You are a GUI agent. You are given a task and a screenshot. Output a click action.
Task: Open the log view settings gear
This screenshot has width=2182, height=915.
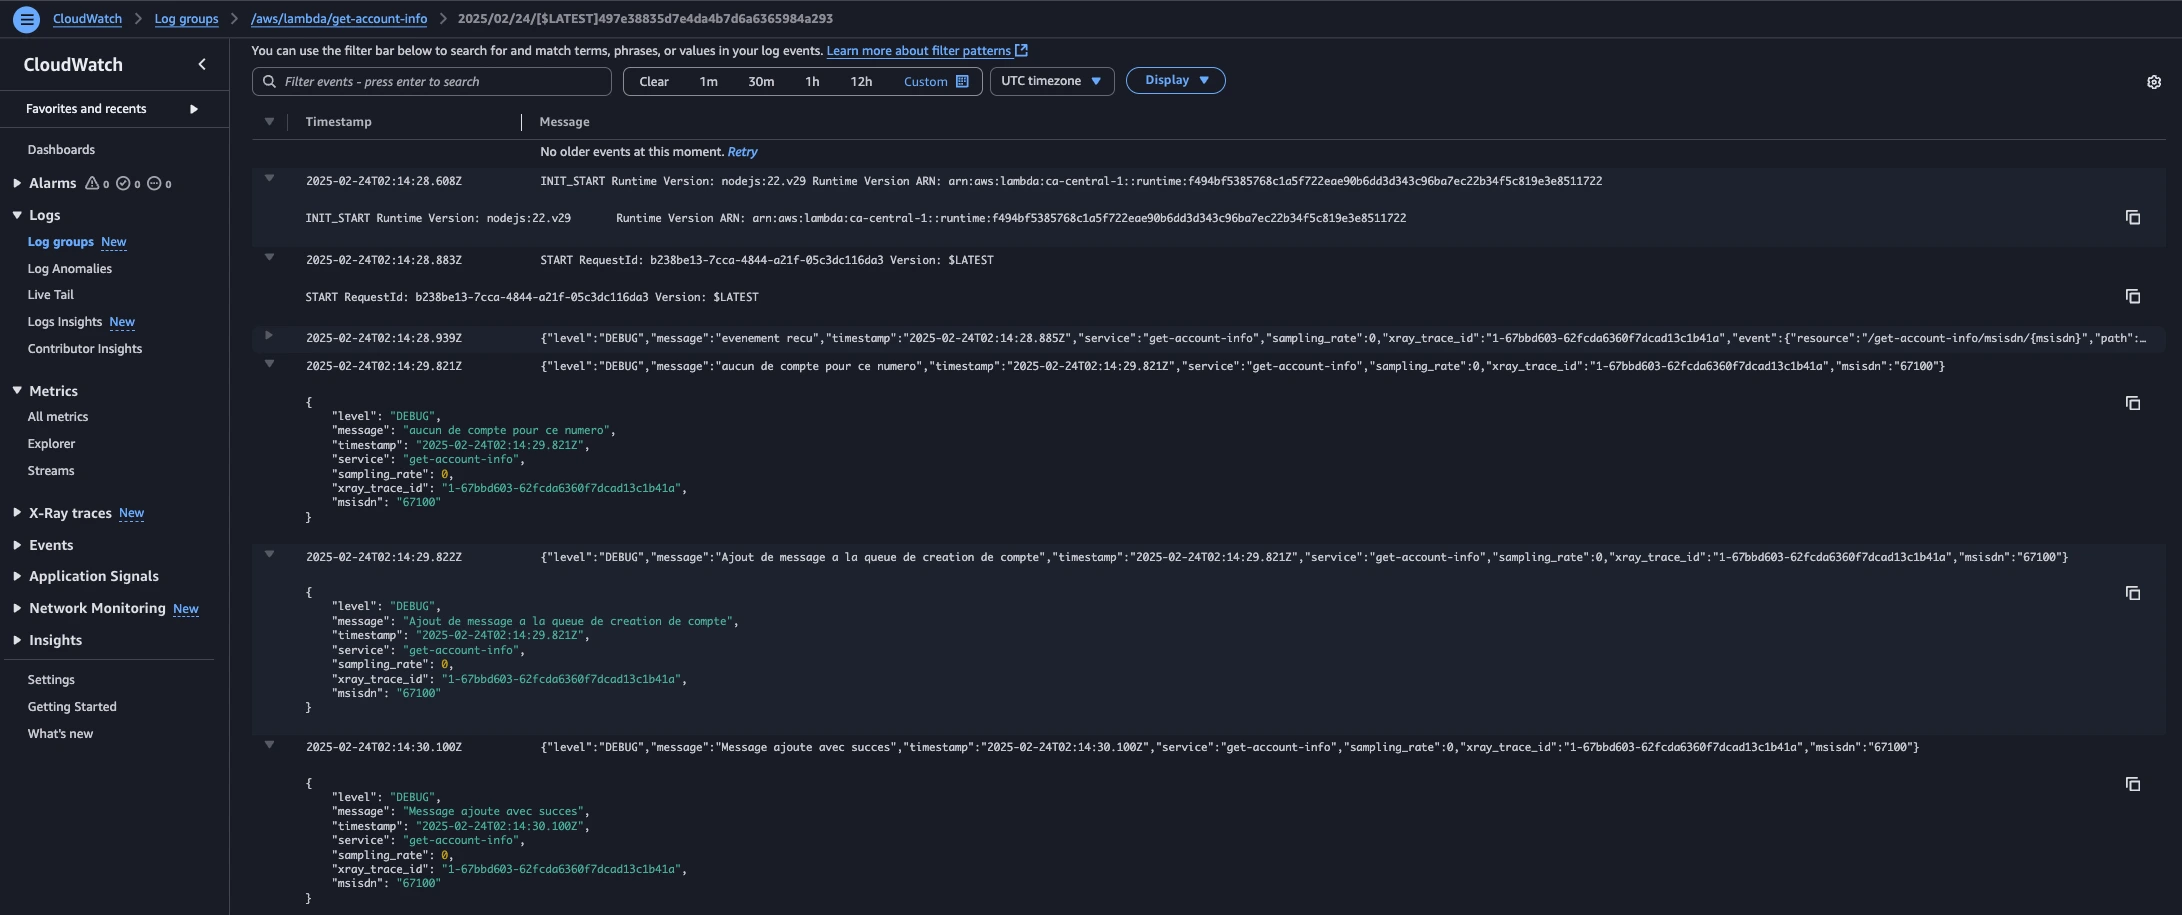coord(2154,82)
